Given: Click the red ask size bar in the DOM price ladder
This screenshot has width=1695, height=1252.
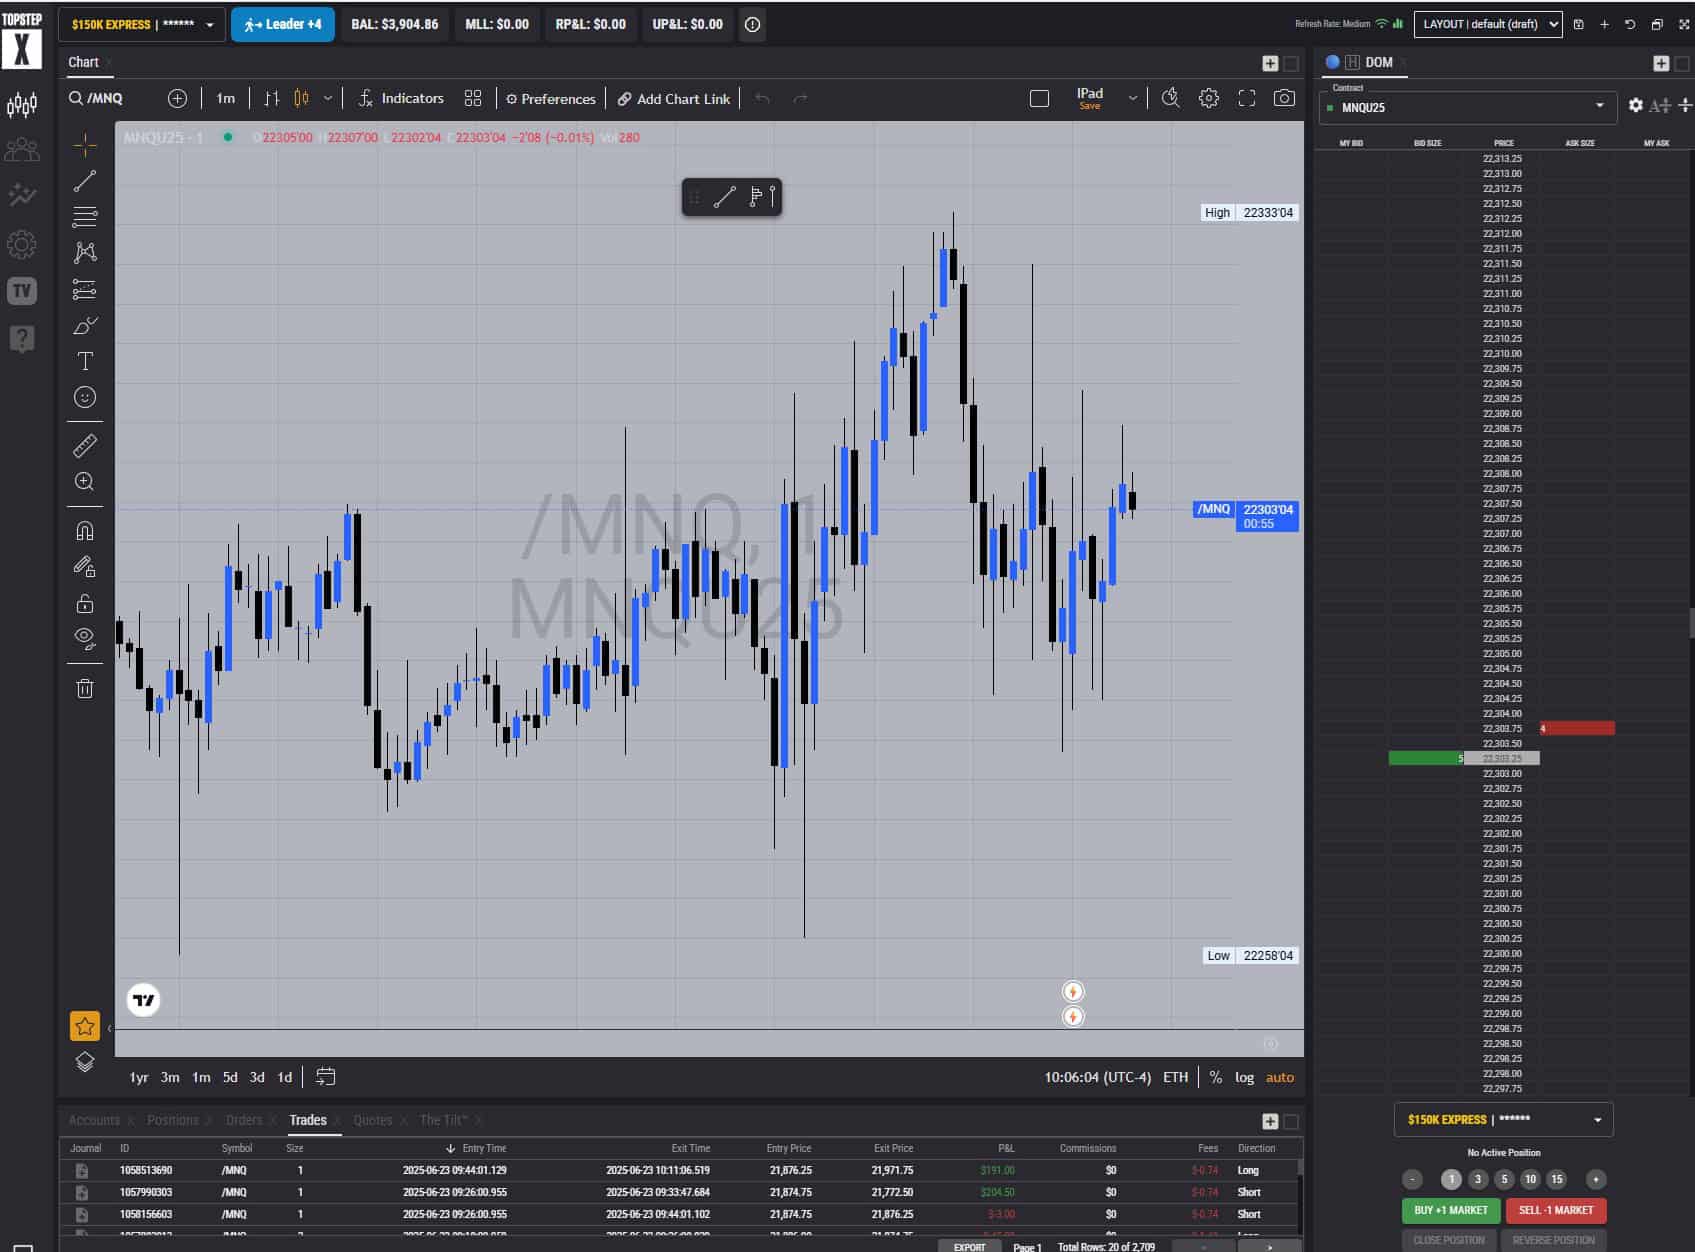Looking at the screenshot, I should pos(1577,728).
